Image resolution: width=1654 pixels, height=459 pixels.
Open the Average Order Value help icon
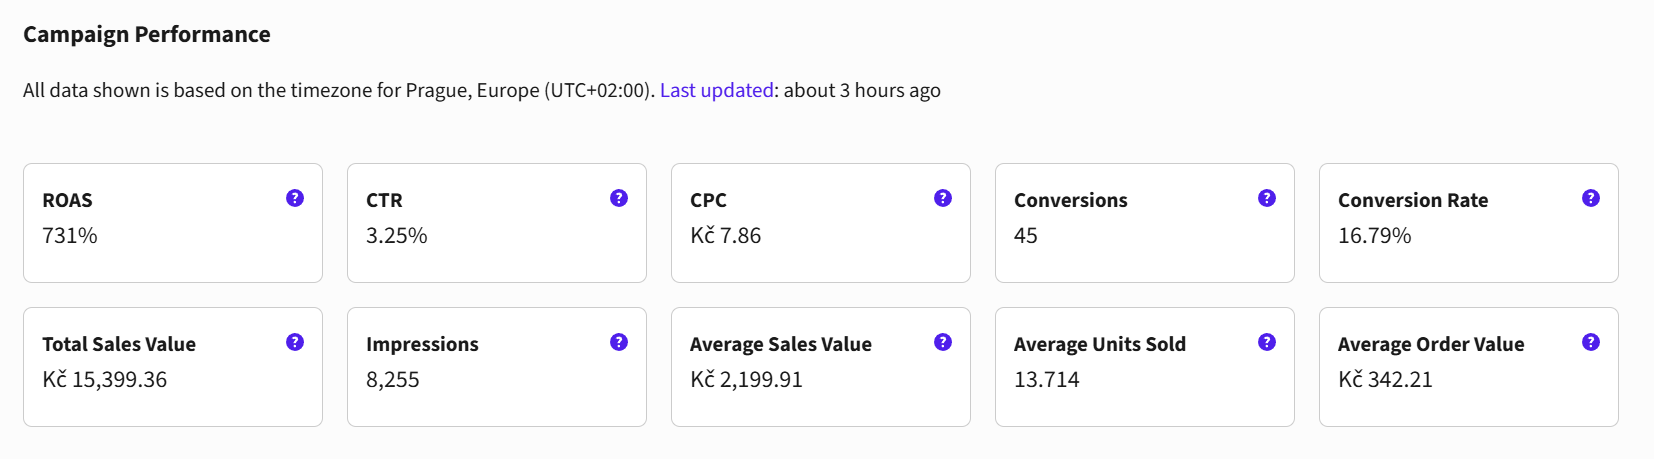click(x=1591, y=342)
